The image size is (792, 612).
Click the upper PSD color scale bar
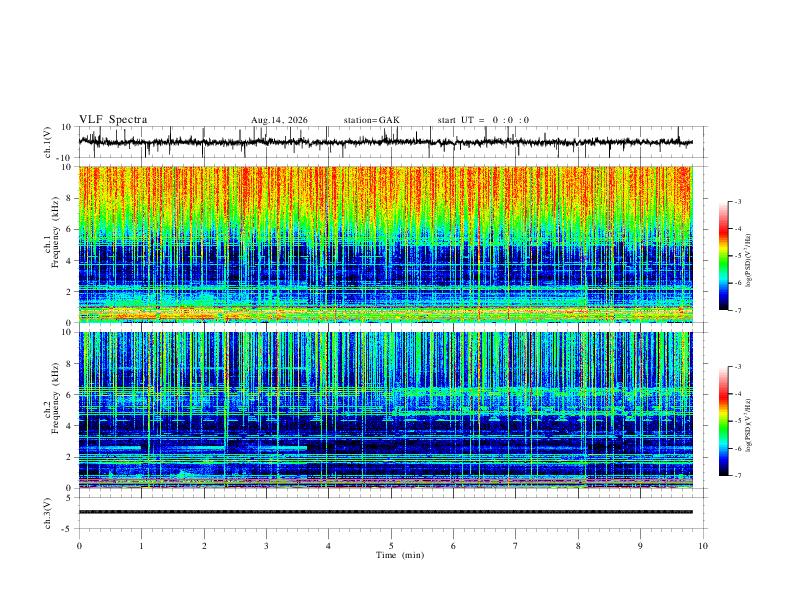724,255
